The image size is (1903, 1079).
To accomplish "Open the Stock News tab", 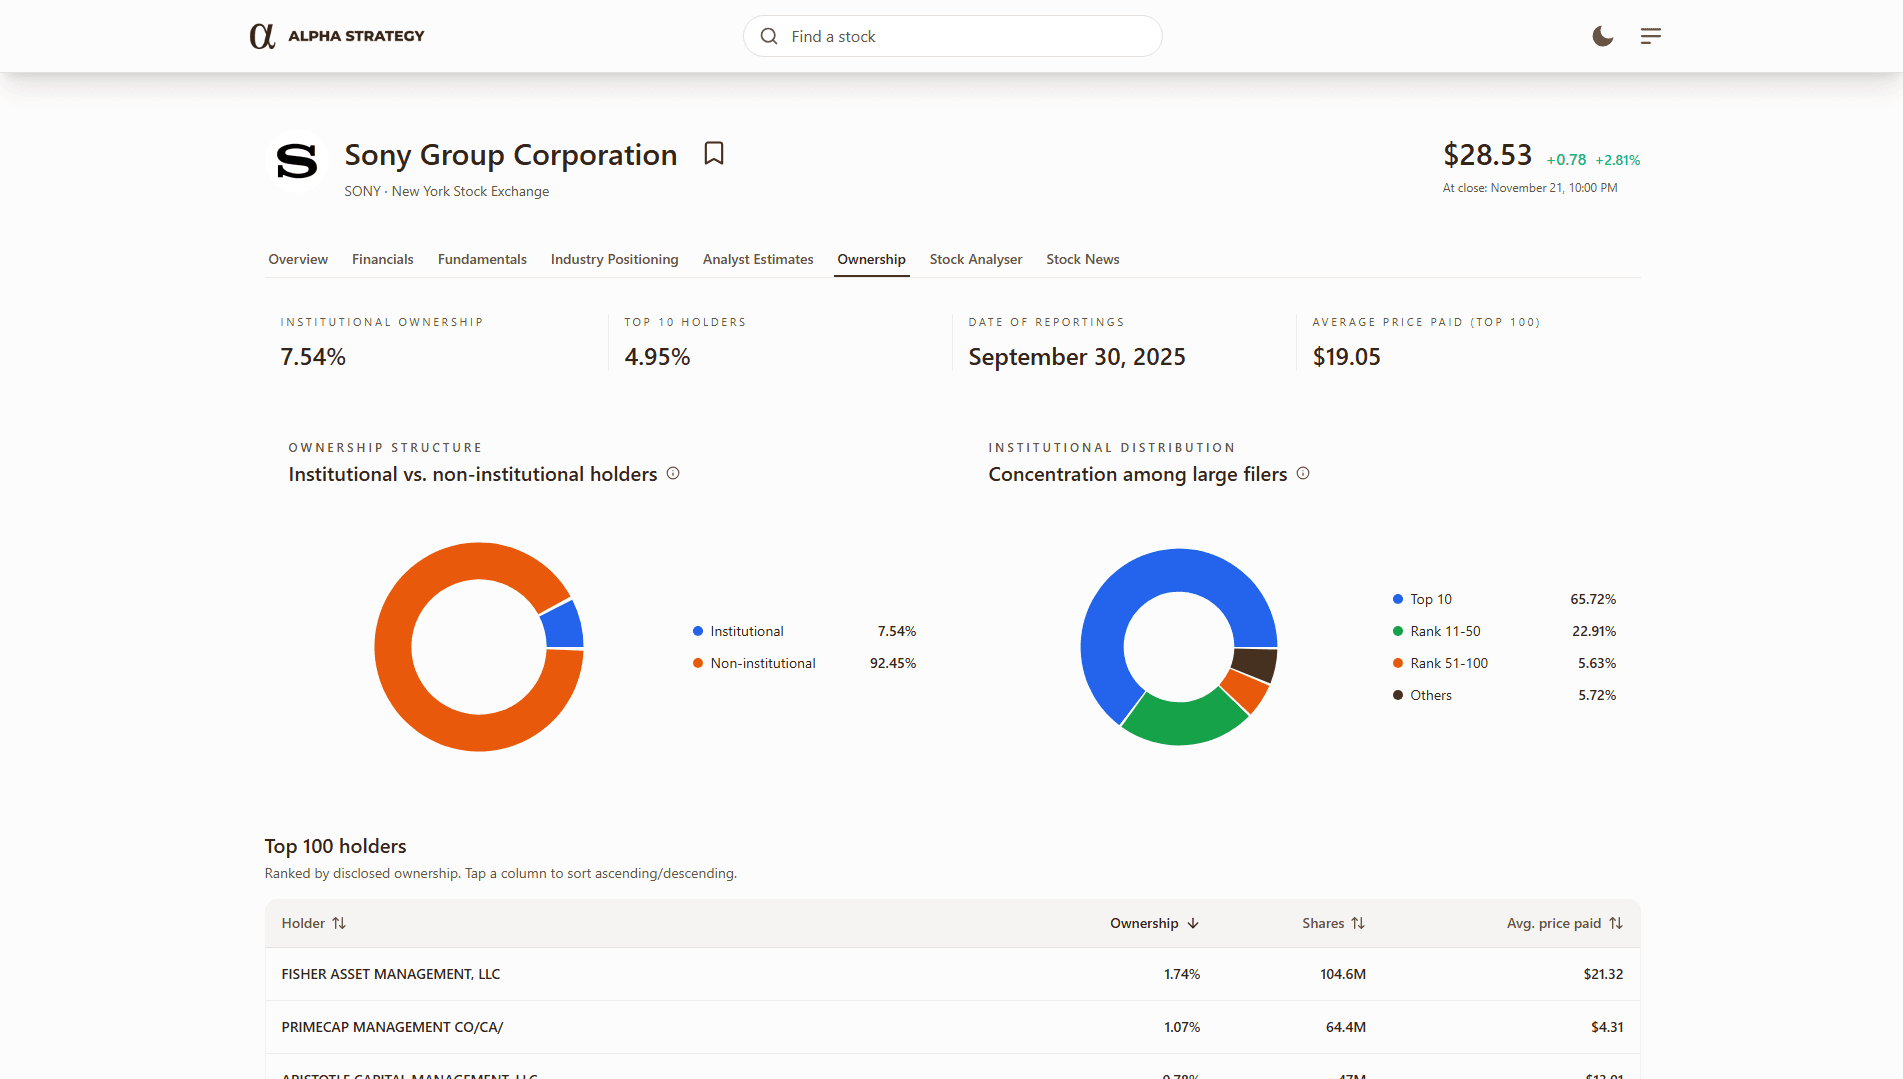I will pyautogui.click(x=1082, y=259).
